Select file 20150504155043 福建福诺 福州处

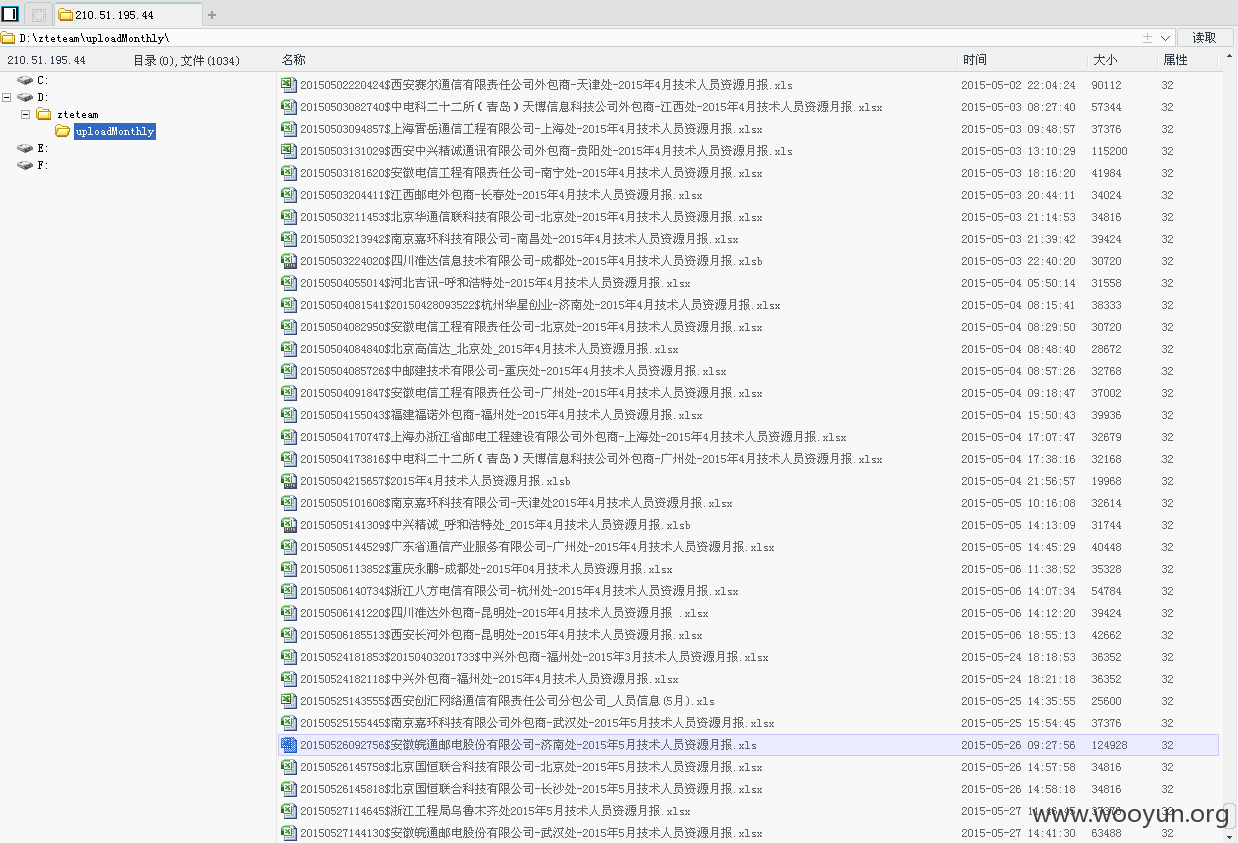[x=501, y=415]
